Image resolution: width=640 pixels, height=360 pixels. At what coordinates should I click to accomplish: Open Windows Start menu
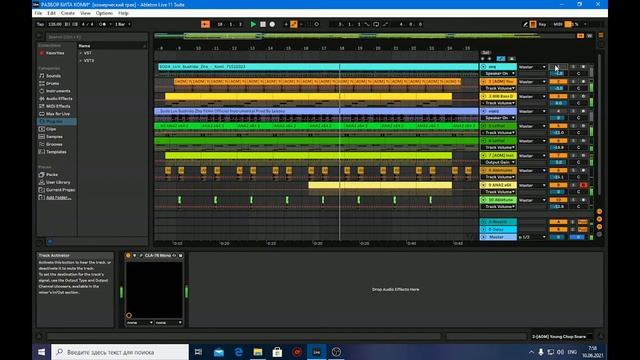click(x=42, y=352)
